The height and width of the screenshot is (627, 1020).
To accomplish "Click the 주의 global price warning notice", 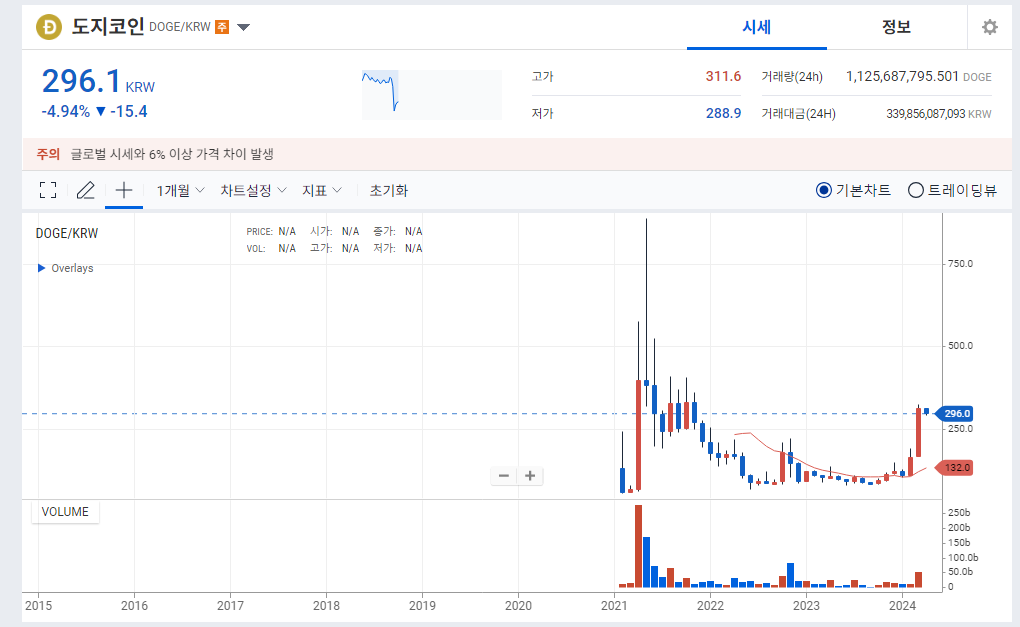I will point(517,154).
